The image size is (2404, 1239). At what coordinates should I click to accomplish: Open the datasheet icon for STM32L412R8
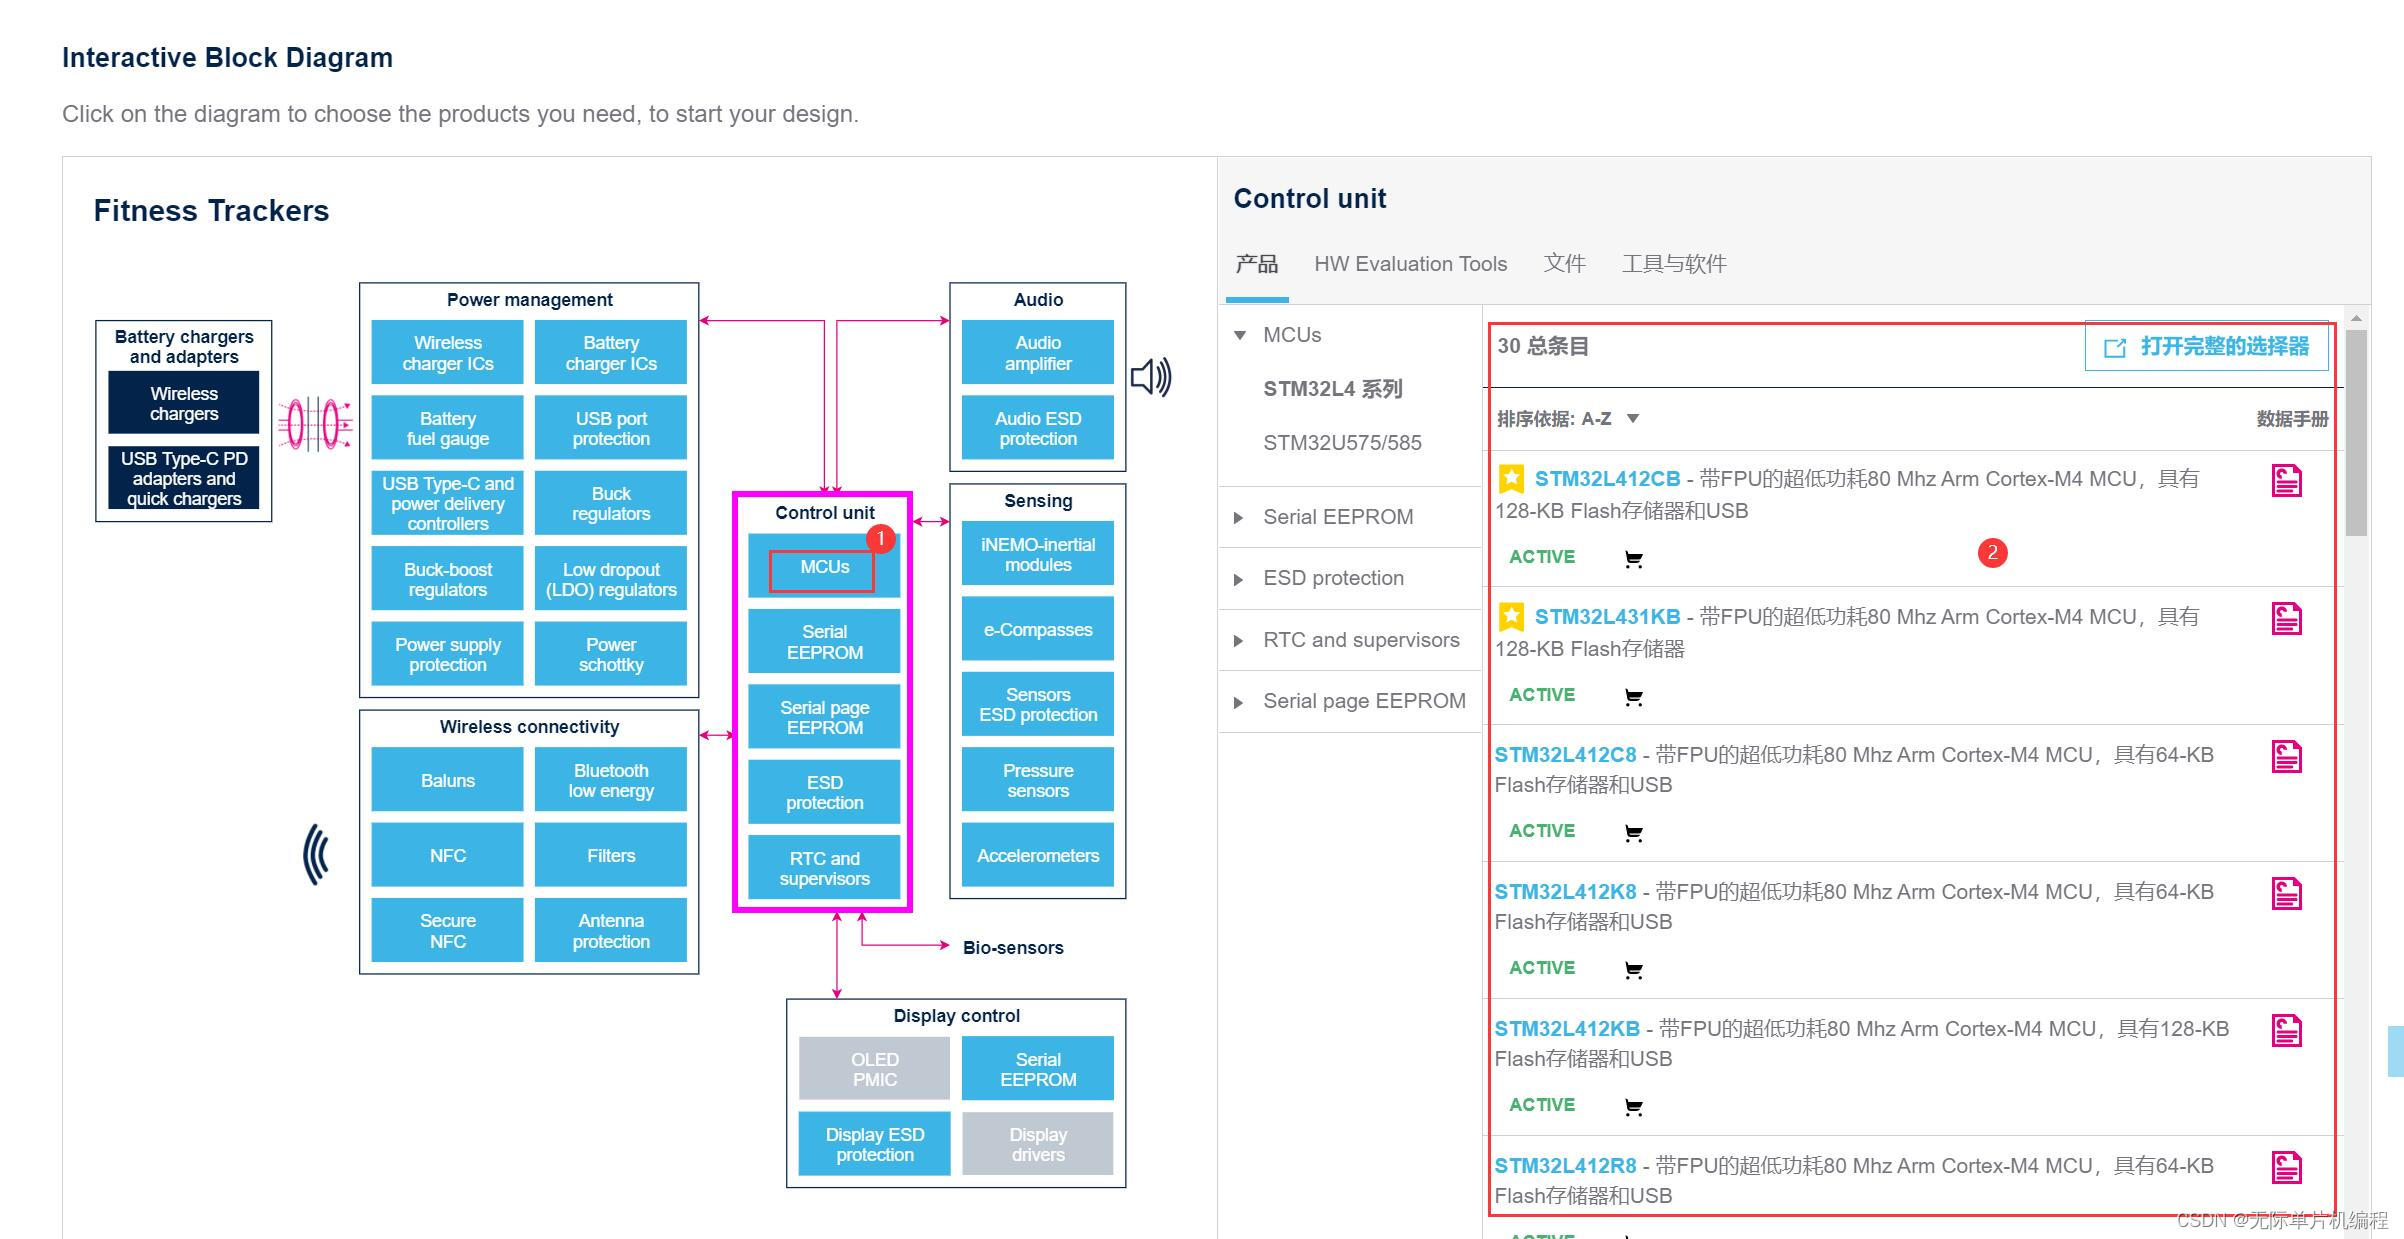tap(2286, 1168)
